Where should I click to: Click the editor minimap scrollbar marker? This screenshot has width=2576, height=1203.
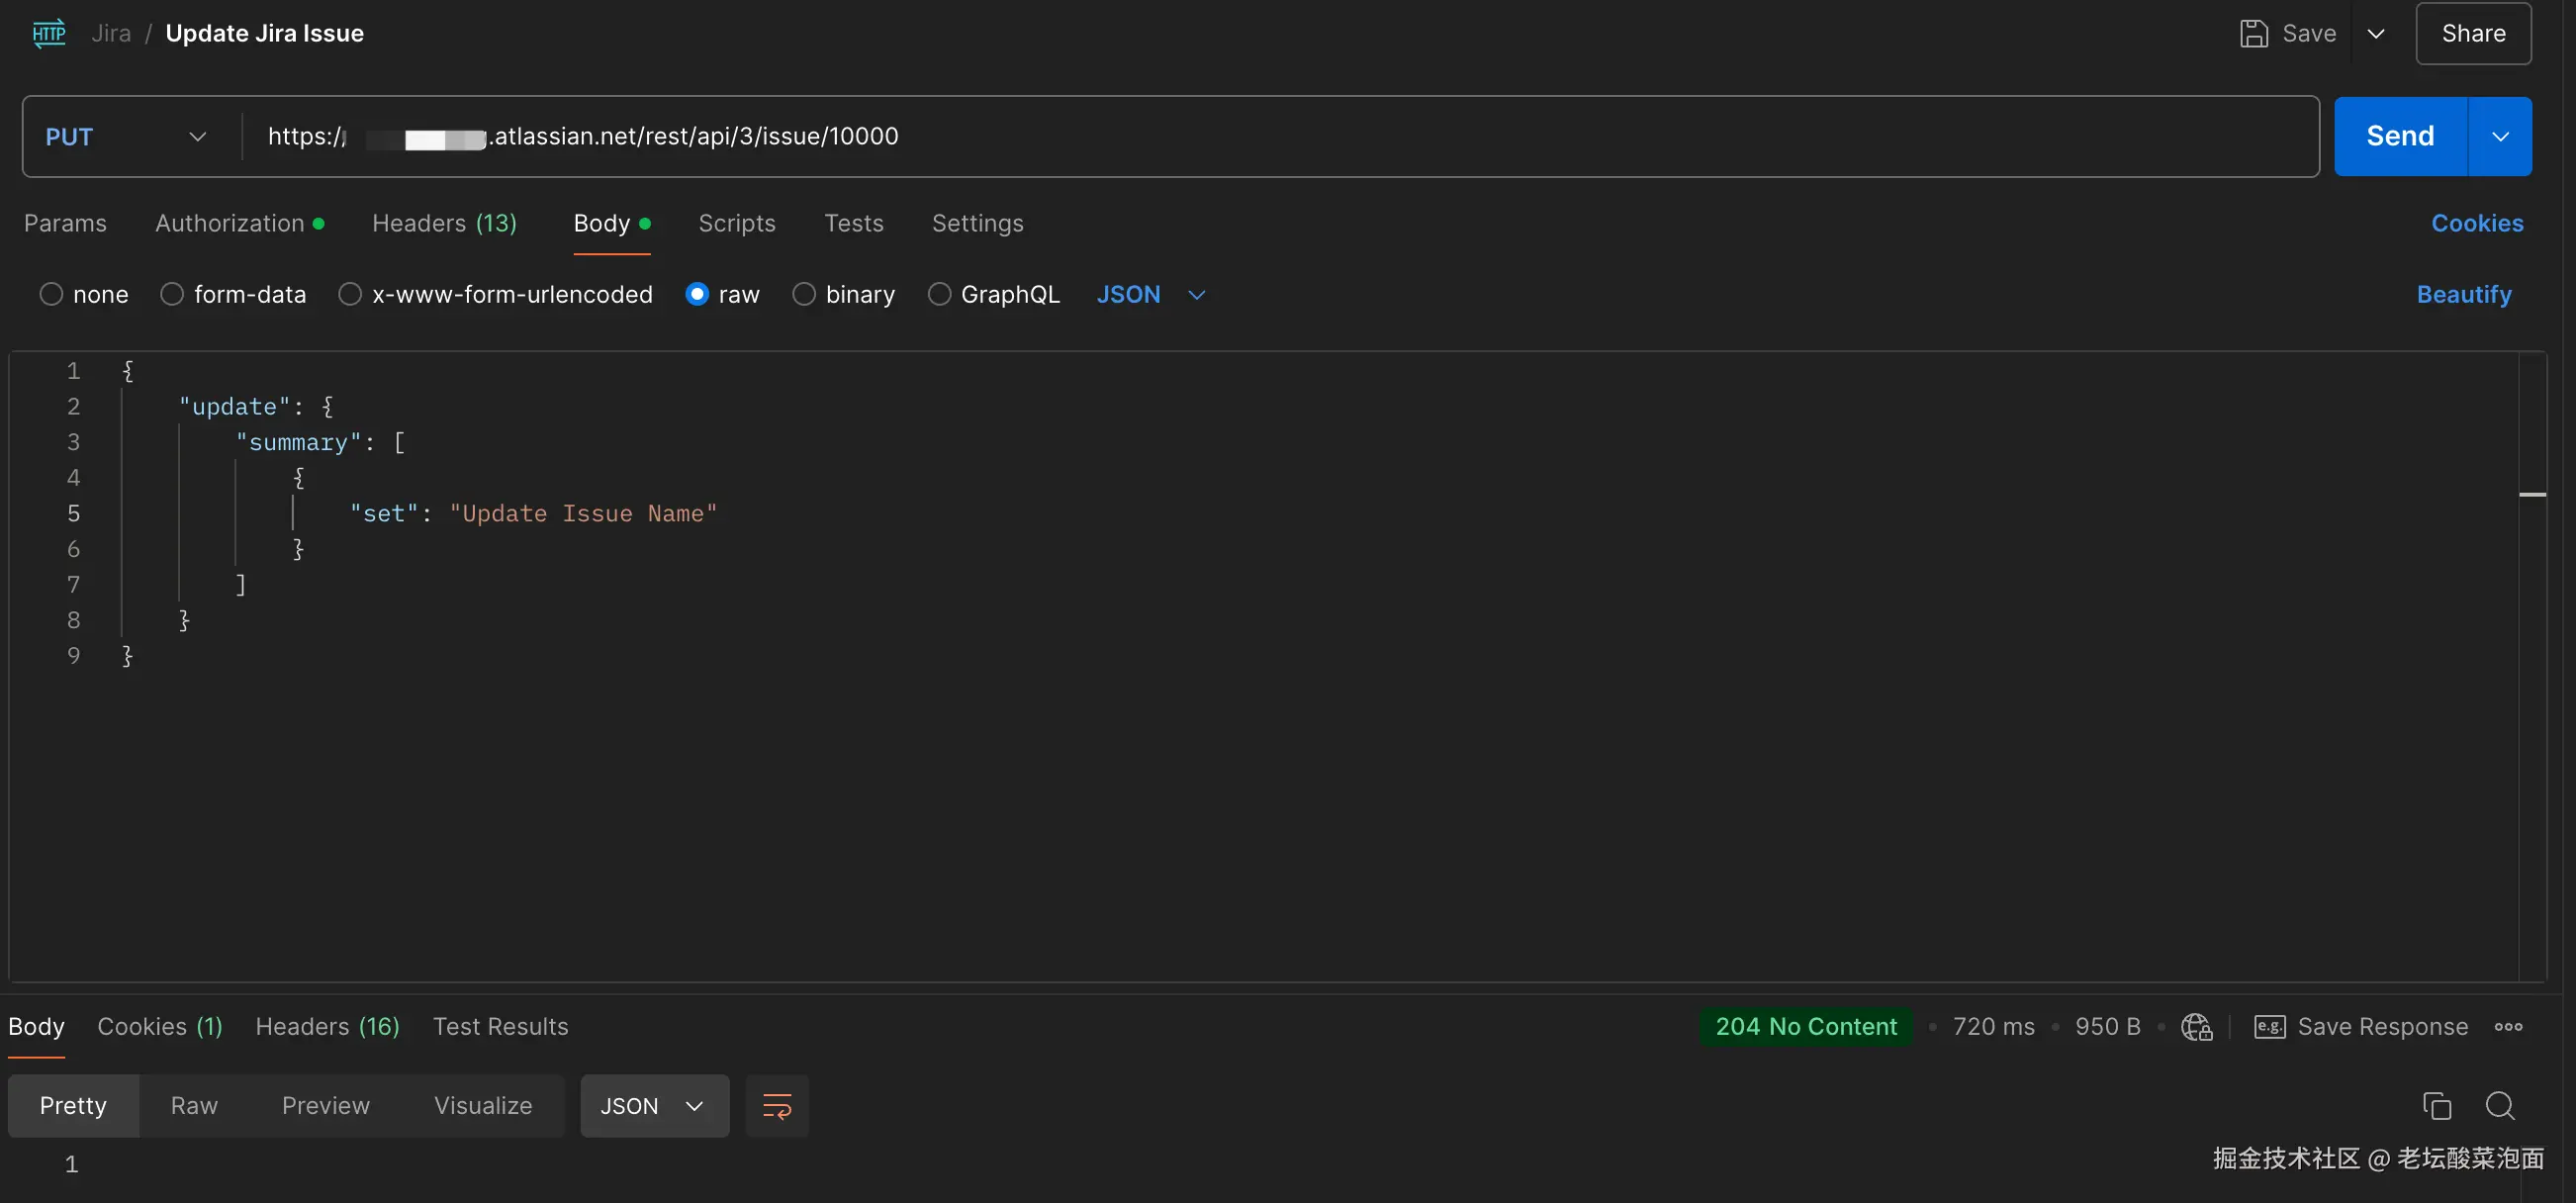[x=2532, y=494]
